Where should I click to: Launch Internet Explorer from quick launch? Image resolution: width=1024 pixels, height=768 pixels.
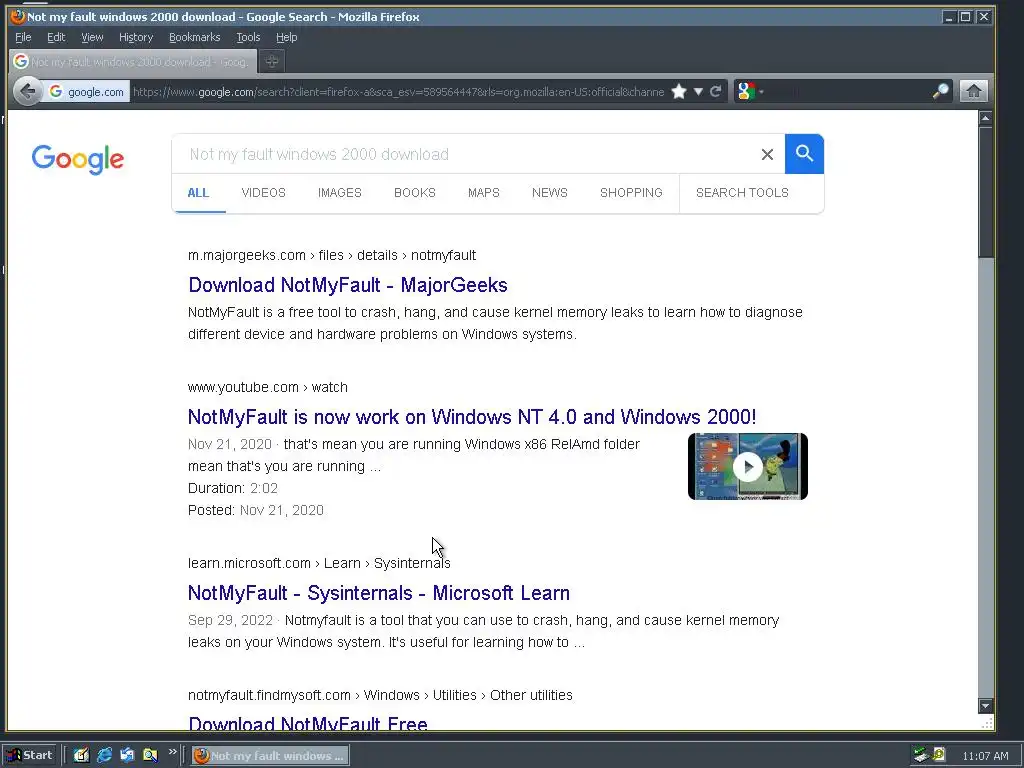coord(104,756)
